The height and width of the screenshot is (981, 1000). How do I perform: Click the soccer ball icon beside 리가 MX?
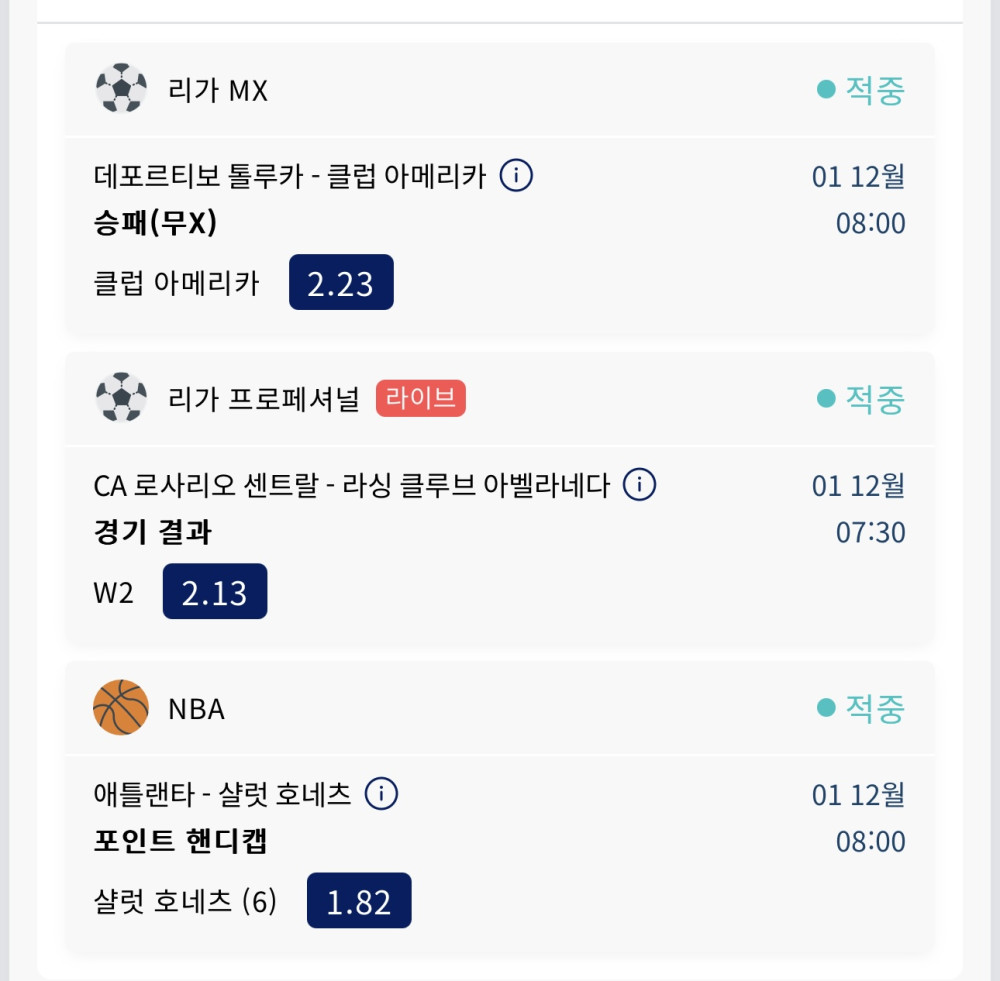[x=121, y=89]
